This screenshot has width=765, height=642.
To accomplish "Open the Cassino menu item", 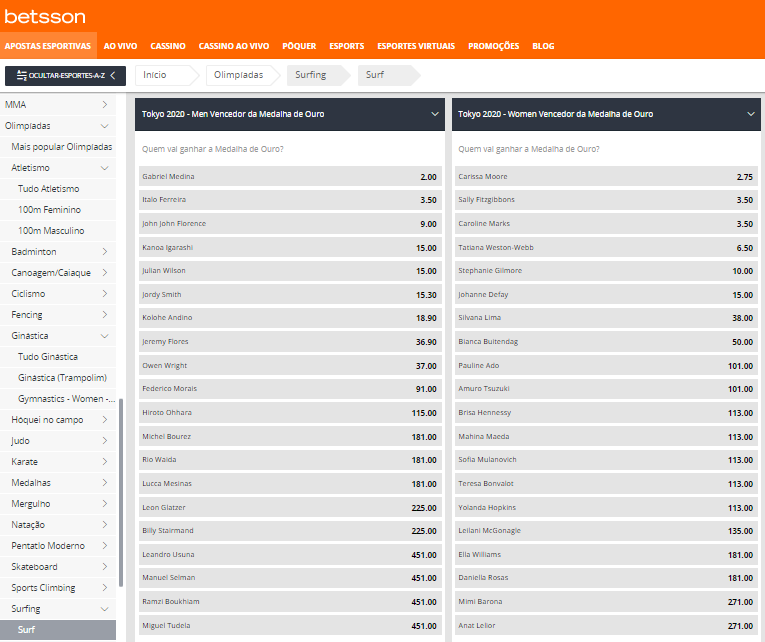I will point(168,46).
